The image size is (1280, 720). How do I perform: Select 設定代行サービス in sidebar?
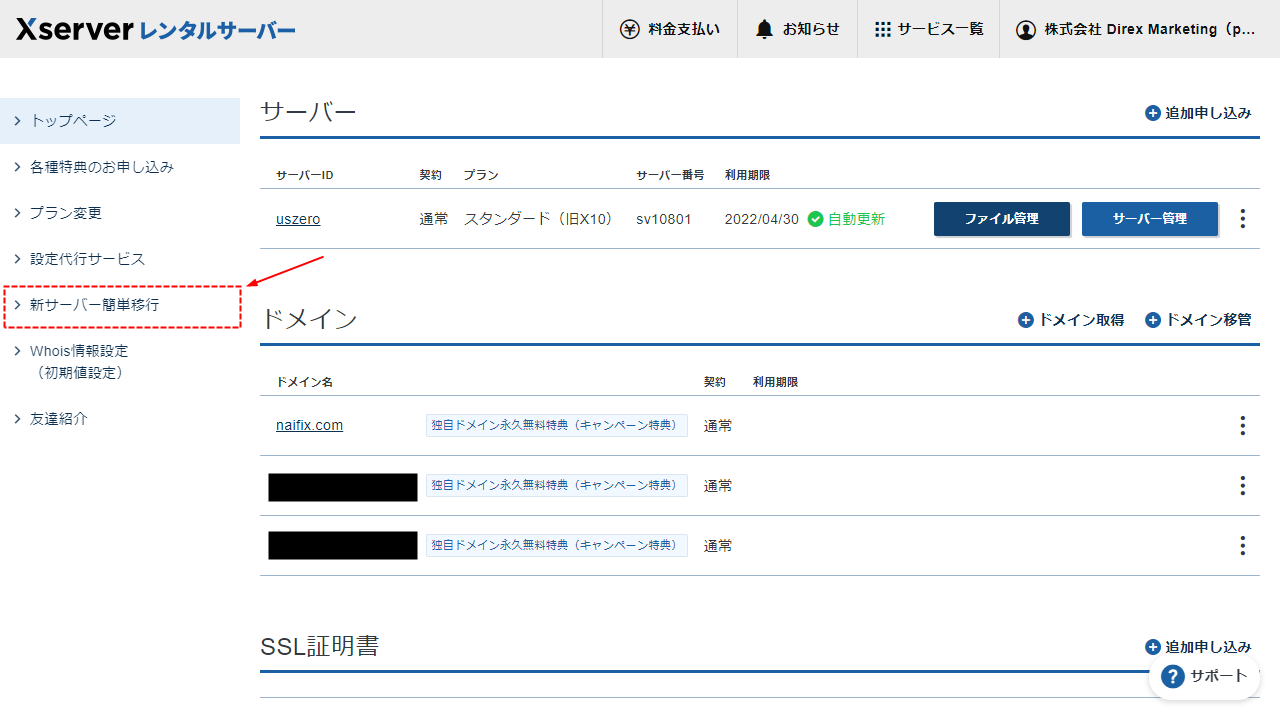pyautogui.click(x=120, y=259)
